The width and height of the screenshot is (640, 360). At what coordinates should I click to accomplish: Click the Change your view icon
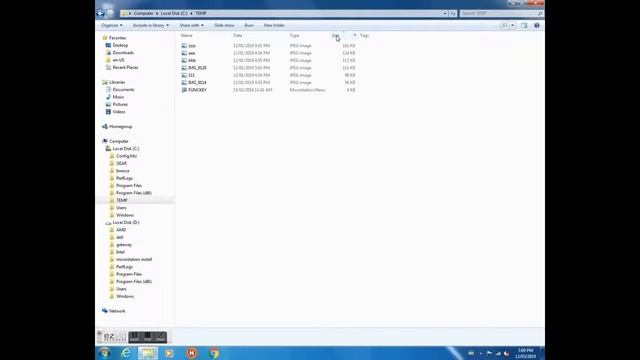click(505, 25)
